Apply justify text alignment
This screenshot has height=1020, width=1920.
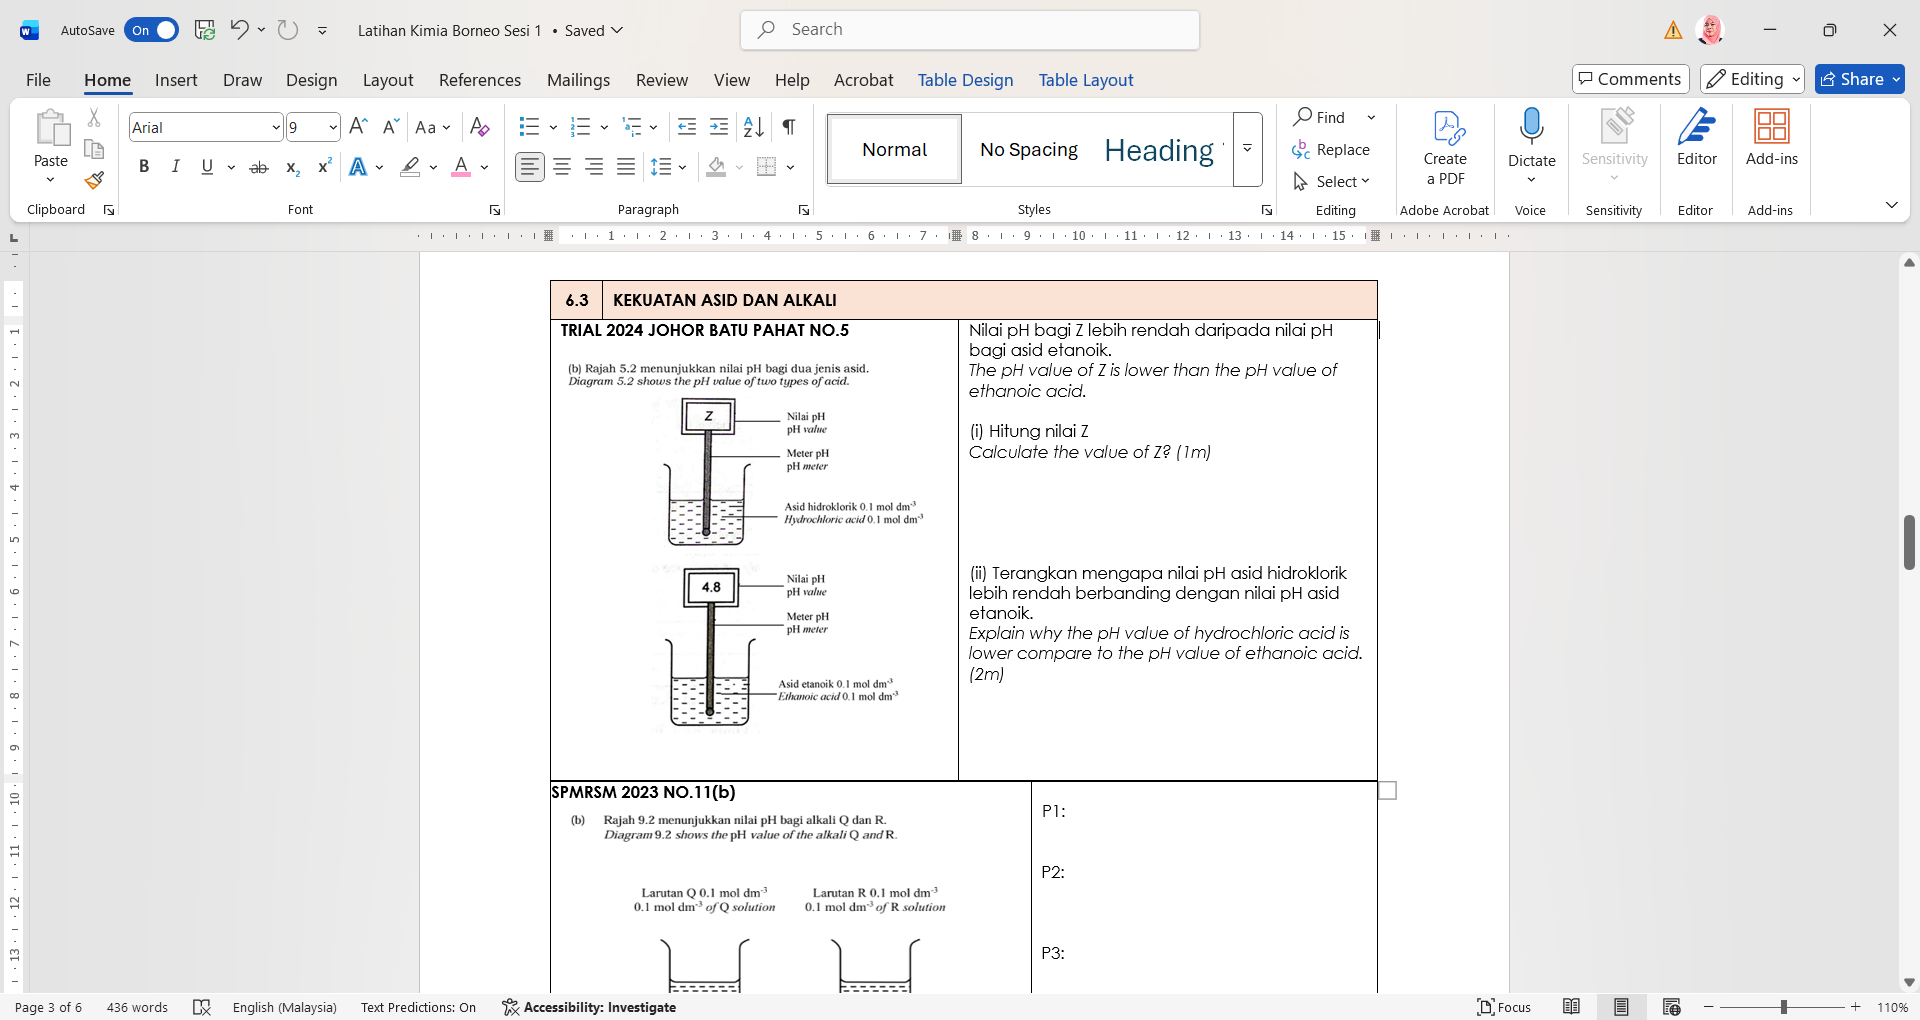[626, 167]
